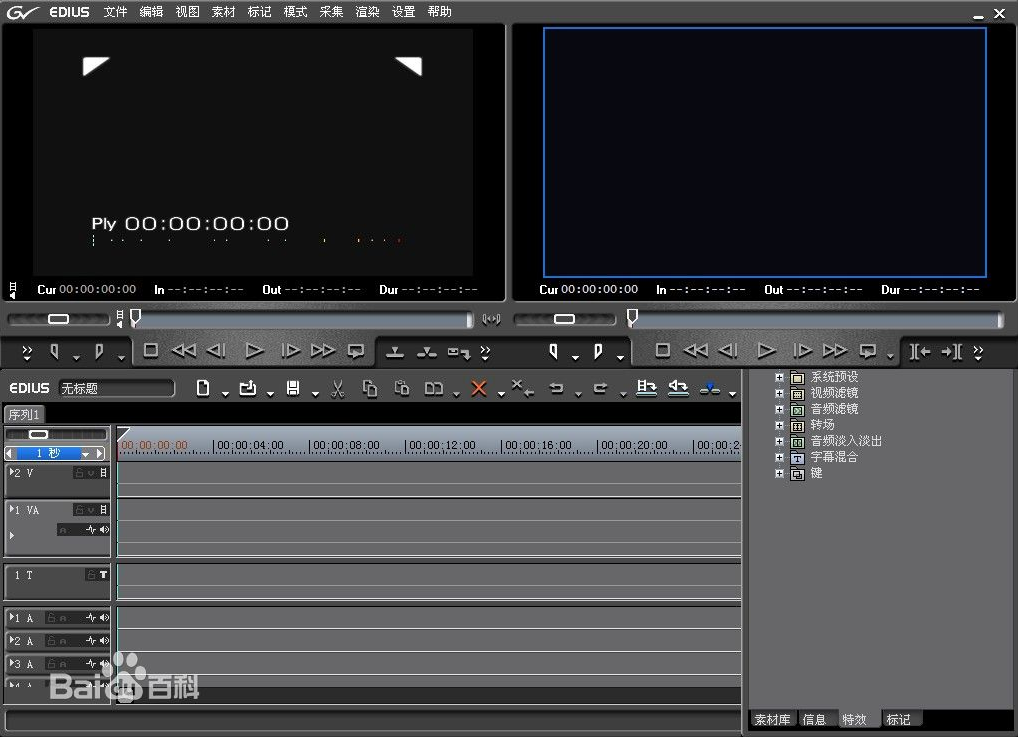The image size is (1018, 737).
Task: Click Set In point icon on the recorder monitor
Action: [x=553, y=351]
